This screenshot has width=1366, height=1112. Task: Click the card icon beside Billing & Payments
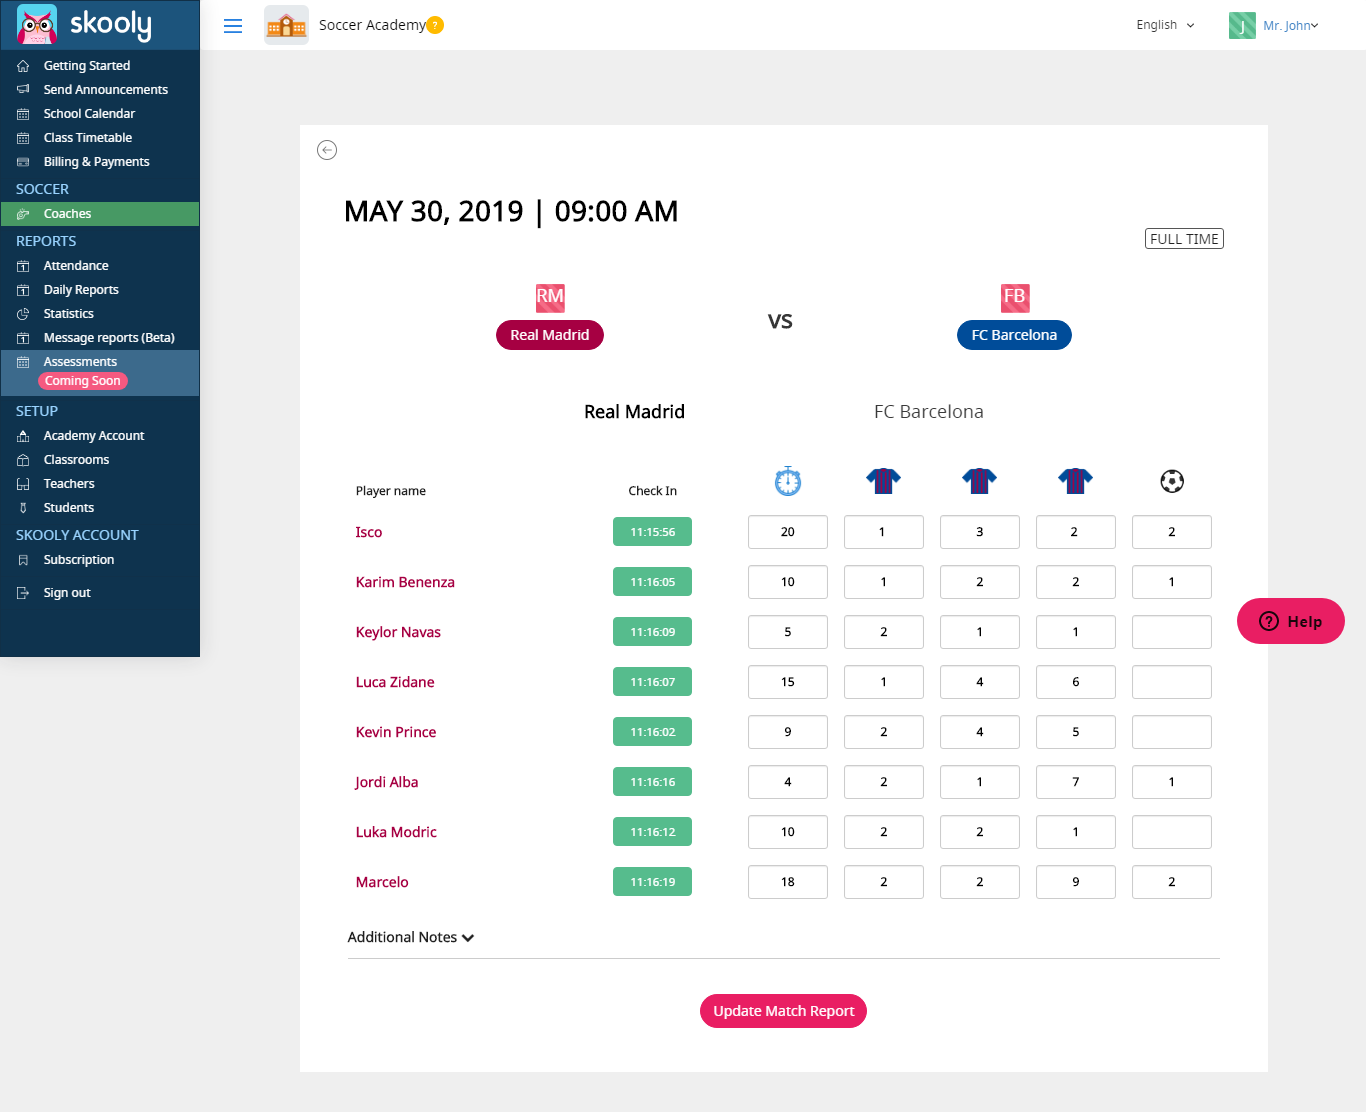coord(23,162)
